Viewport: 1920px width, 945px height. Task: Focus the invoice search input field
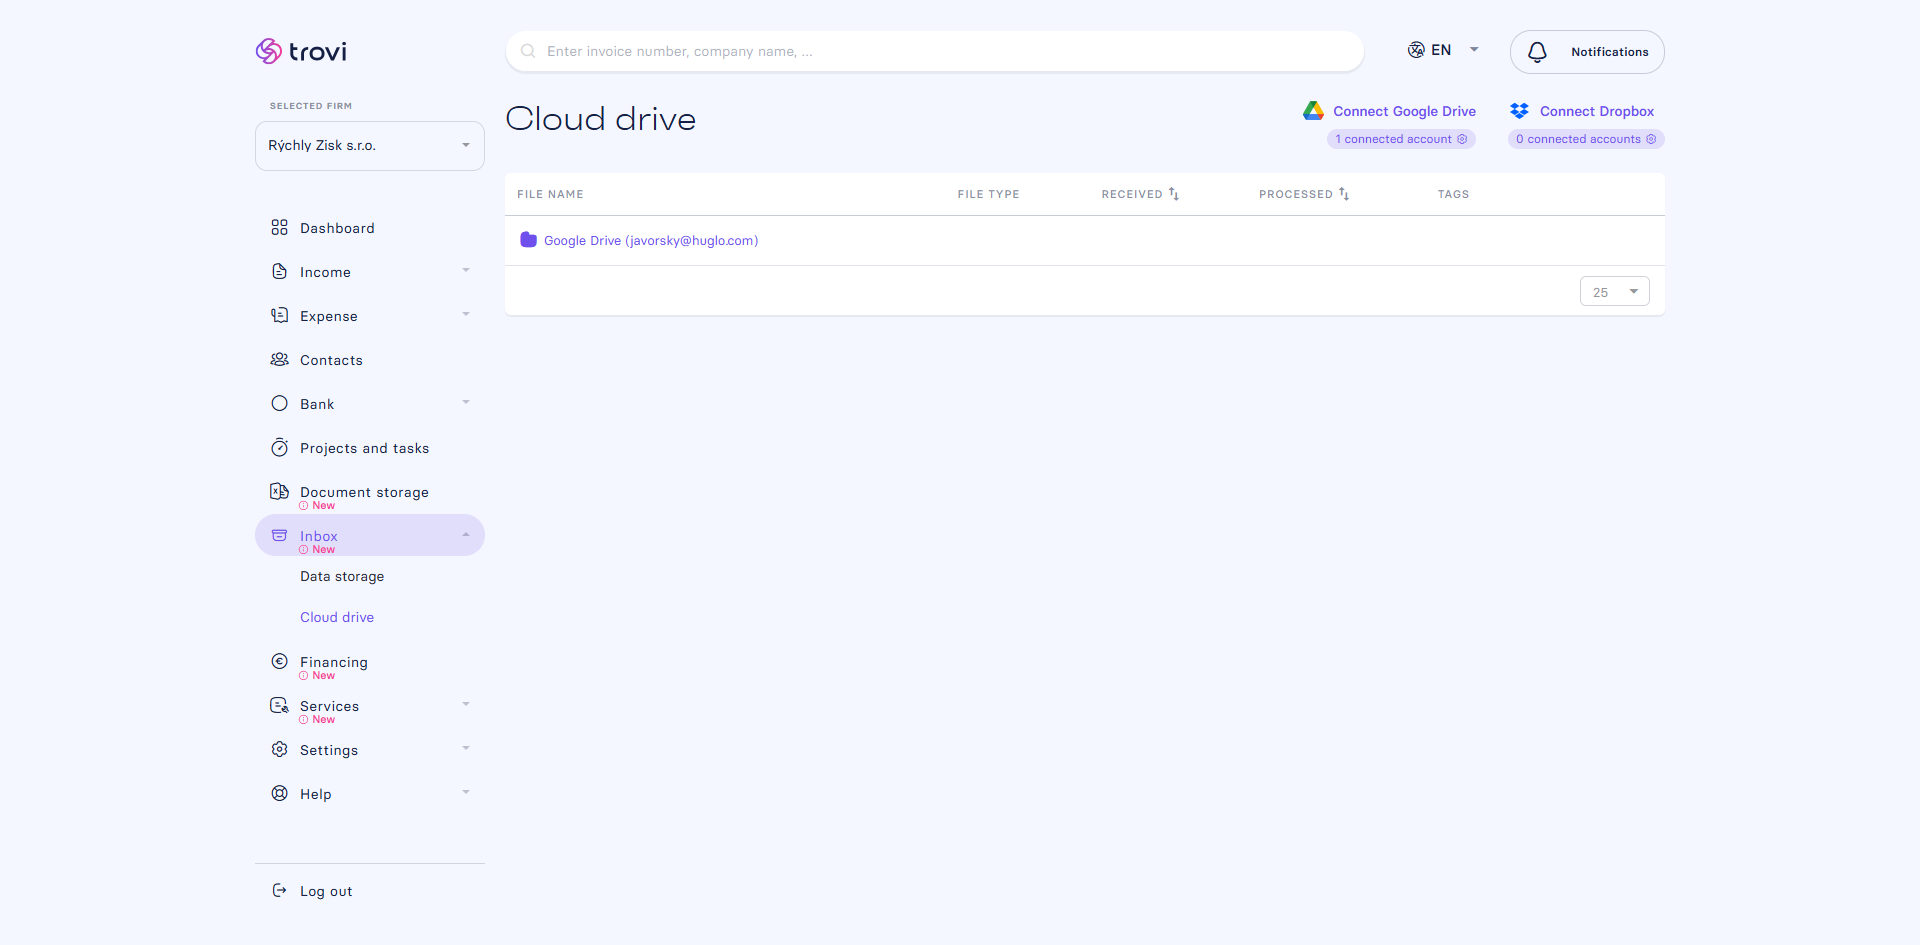pyautogui.click(x=935, y=51)
